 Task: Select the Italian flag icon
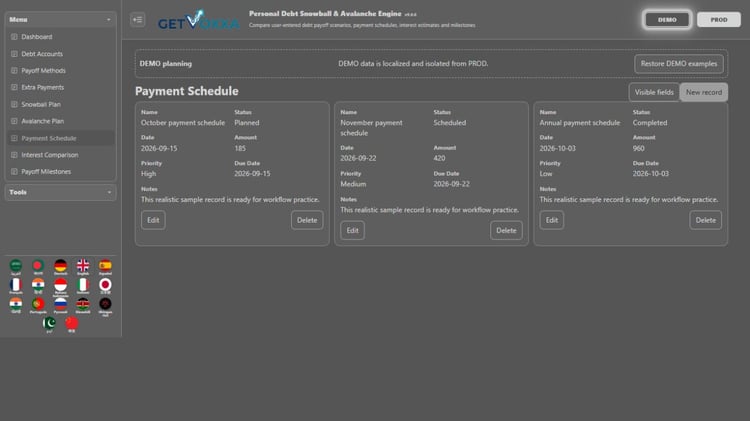click(x=83, y=285)
